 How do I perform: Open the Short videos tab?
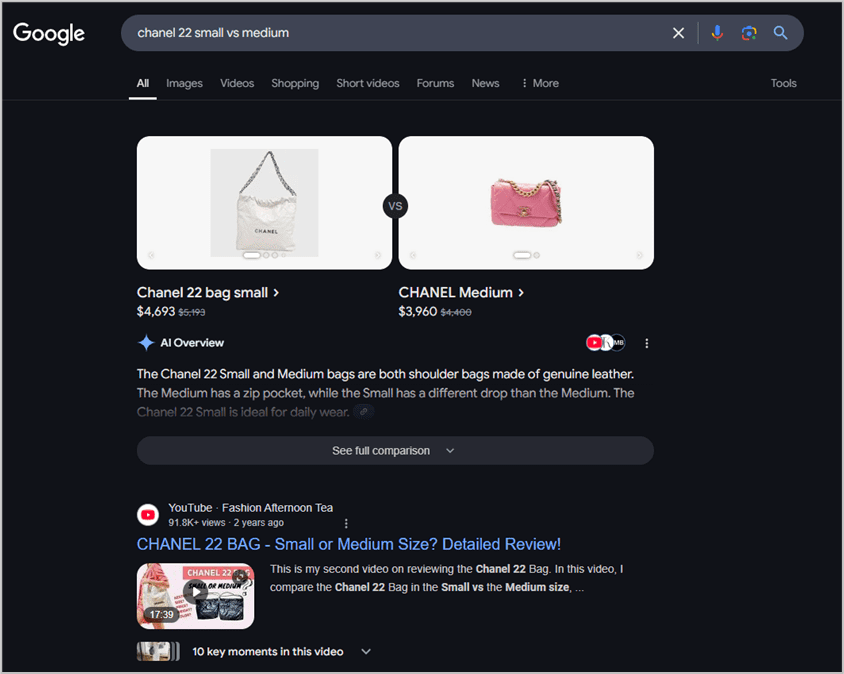pos(368,83)
